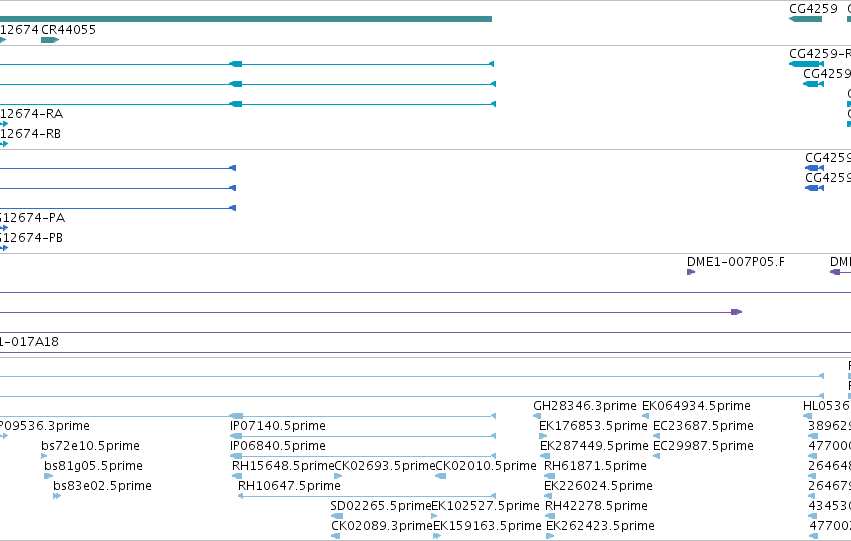The height and width of the screenshot is (541, 851).
Task: Select the RH42278.5prime EST label
Action: click(x=596, y=506)
